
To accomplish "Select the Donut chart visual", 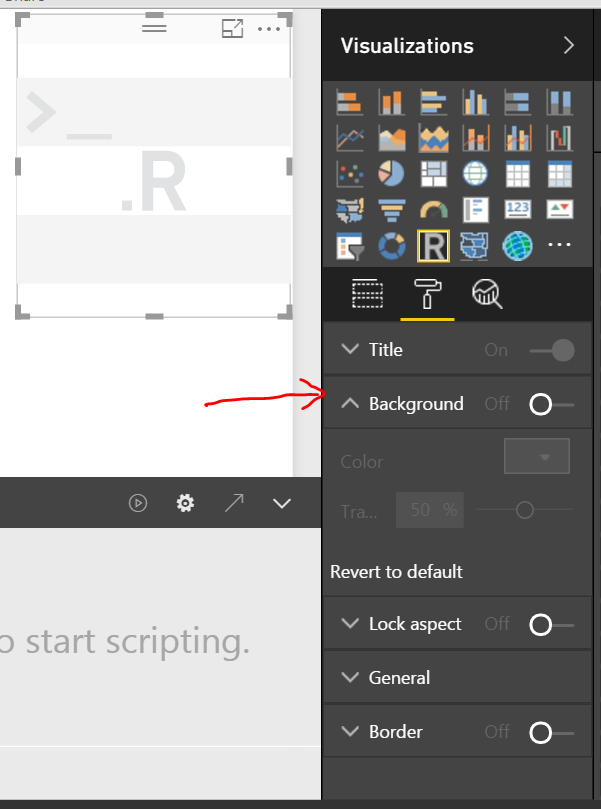I will 392,246.
